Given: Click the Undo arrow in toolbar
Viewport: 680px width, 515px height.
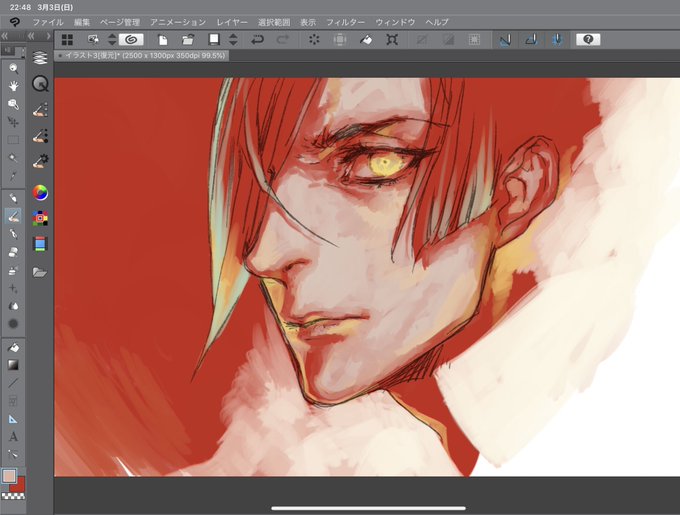Looking at the screenshot, I should tap(257, 40).
